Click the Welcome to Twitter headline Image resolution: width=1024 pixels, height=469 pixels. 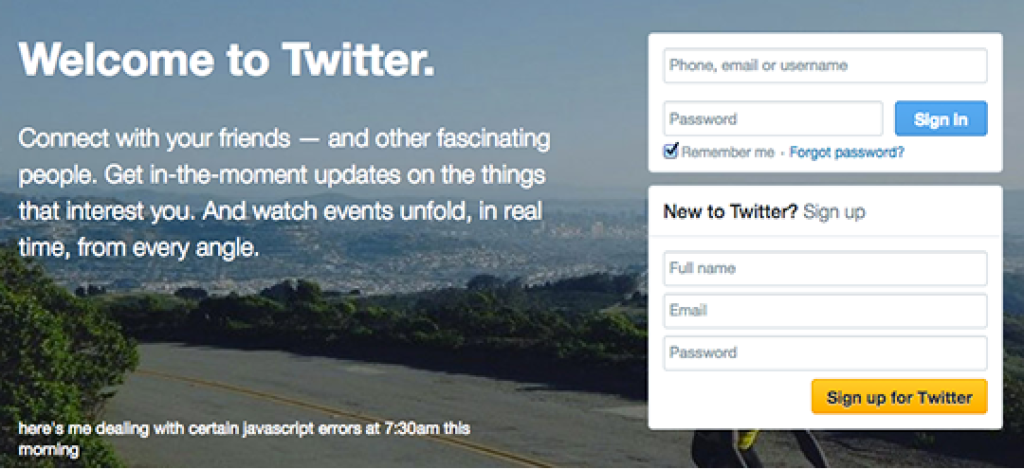tap(227, 59)
